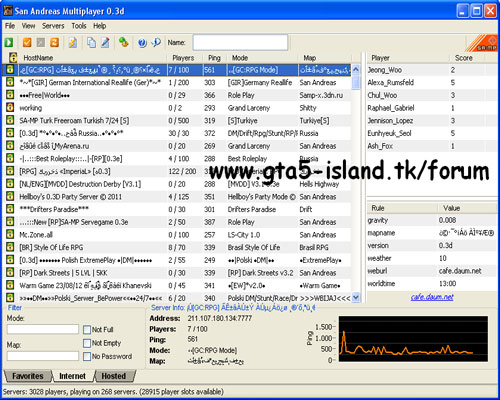Click lock icon beside Drifters Paradise

(x=10, y=209)
